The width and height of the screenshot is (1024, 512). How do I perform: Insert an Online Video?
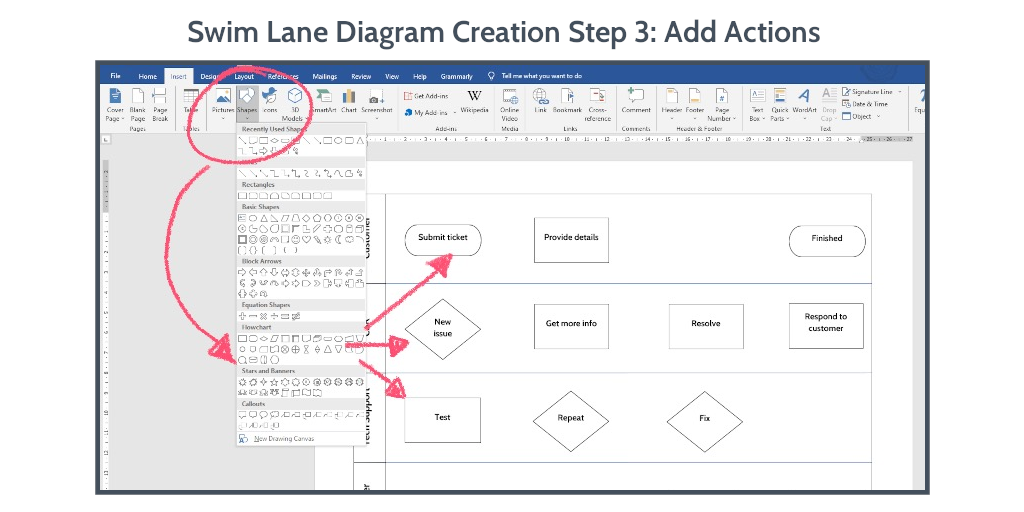point(509,104)
